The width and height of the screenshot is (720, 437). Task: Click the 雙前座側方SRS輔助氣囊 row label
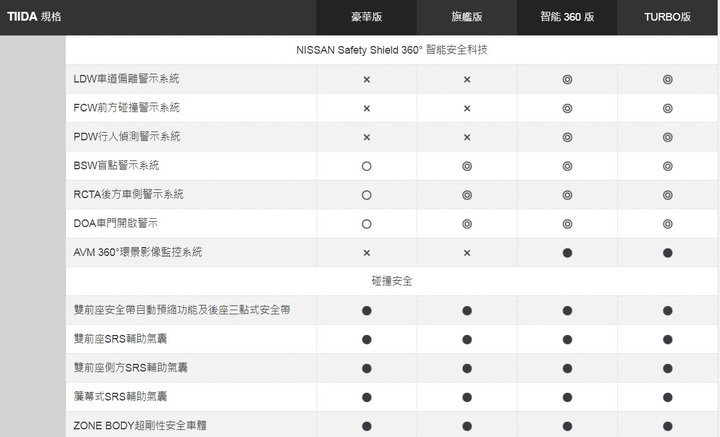coord(130,368)
